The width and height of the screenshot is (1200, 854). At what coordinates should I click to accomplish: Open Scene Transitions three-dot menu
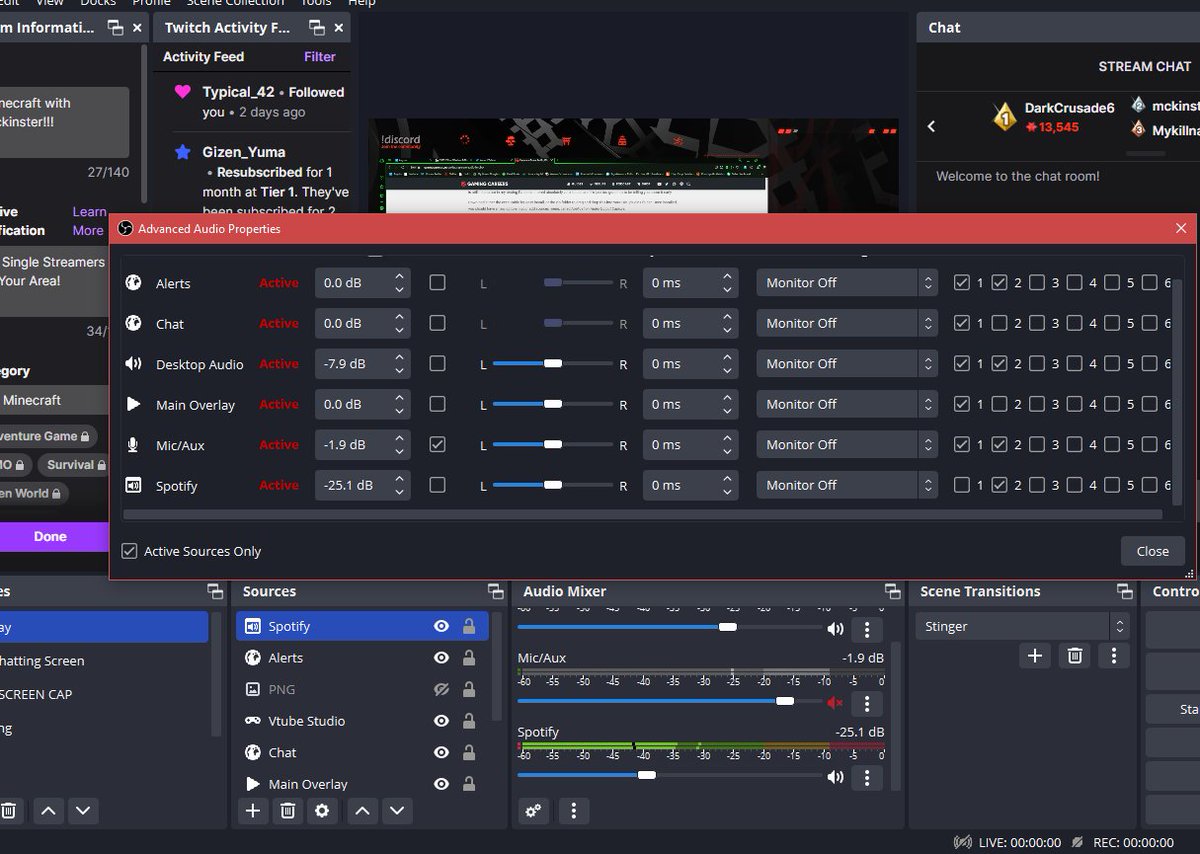click(1114, 656)
